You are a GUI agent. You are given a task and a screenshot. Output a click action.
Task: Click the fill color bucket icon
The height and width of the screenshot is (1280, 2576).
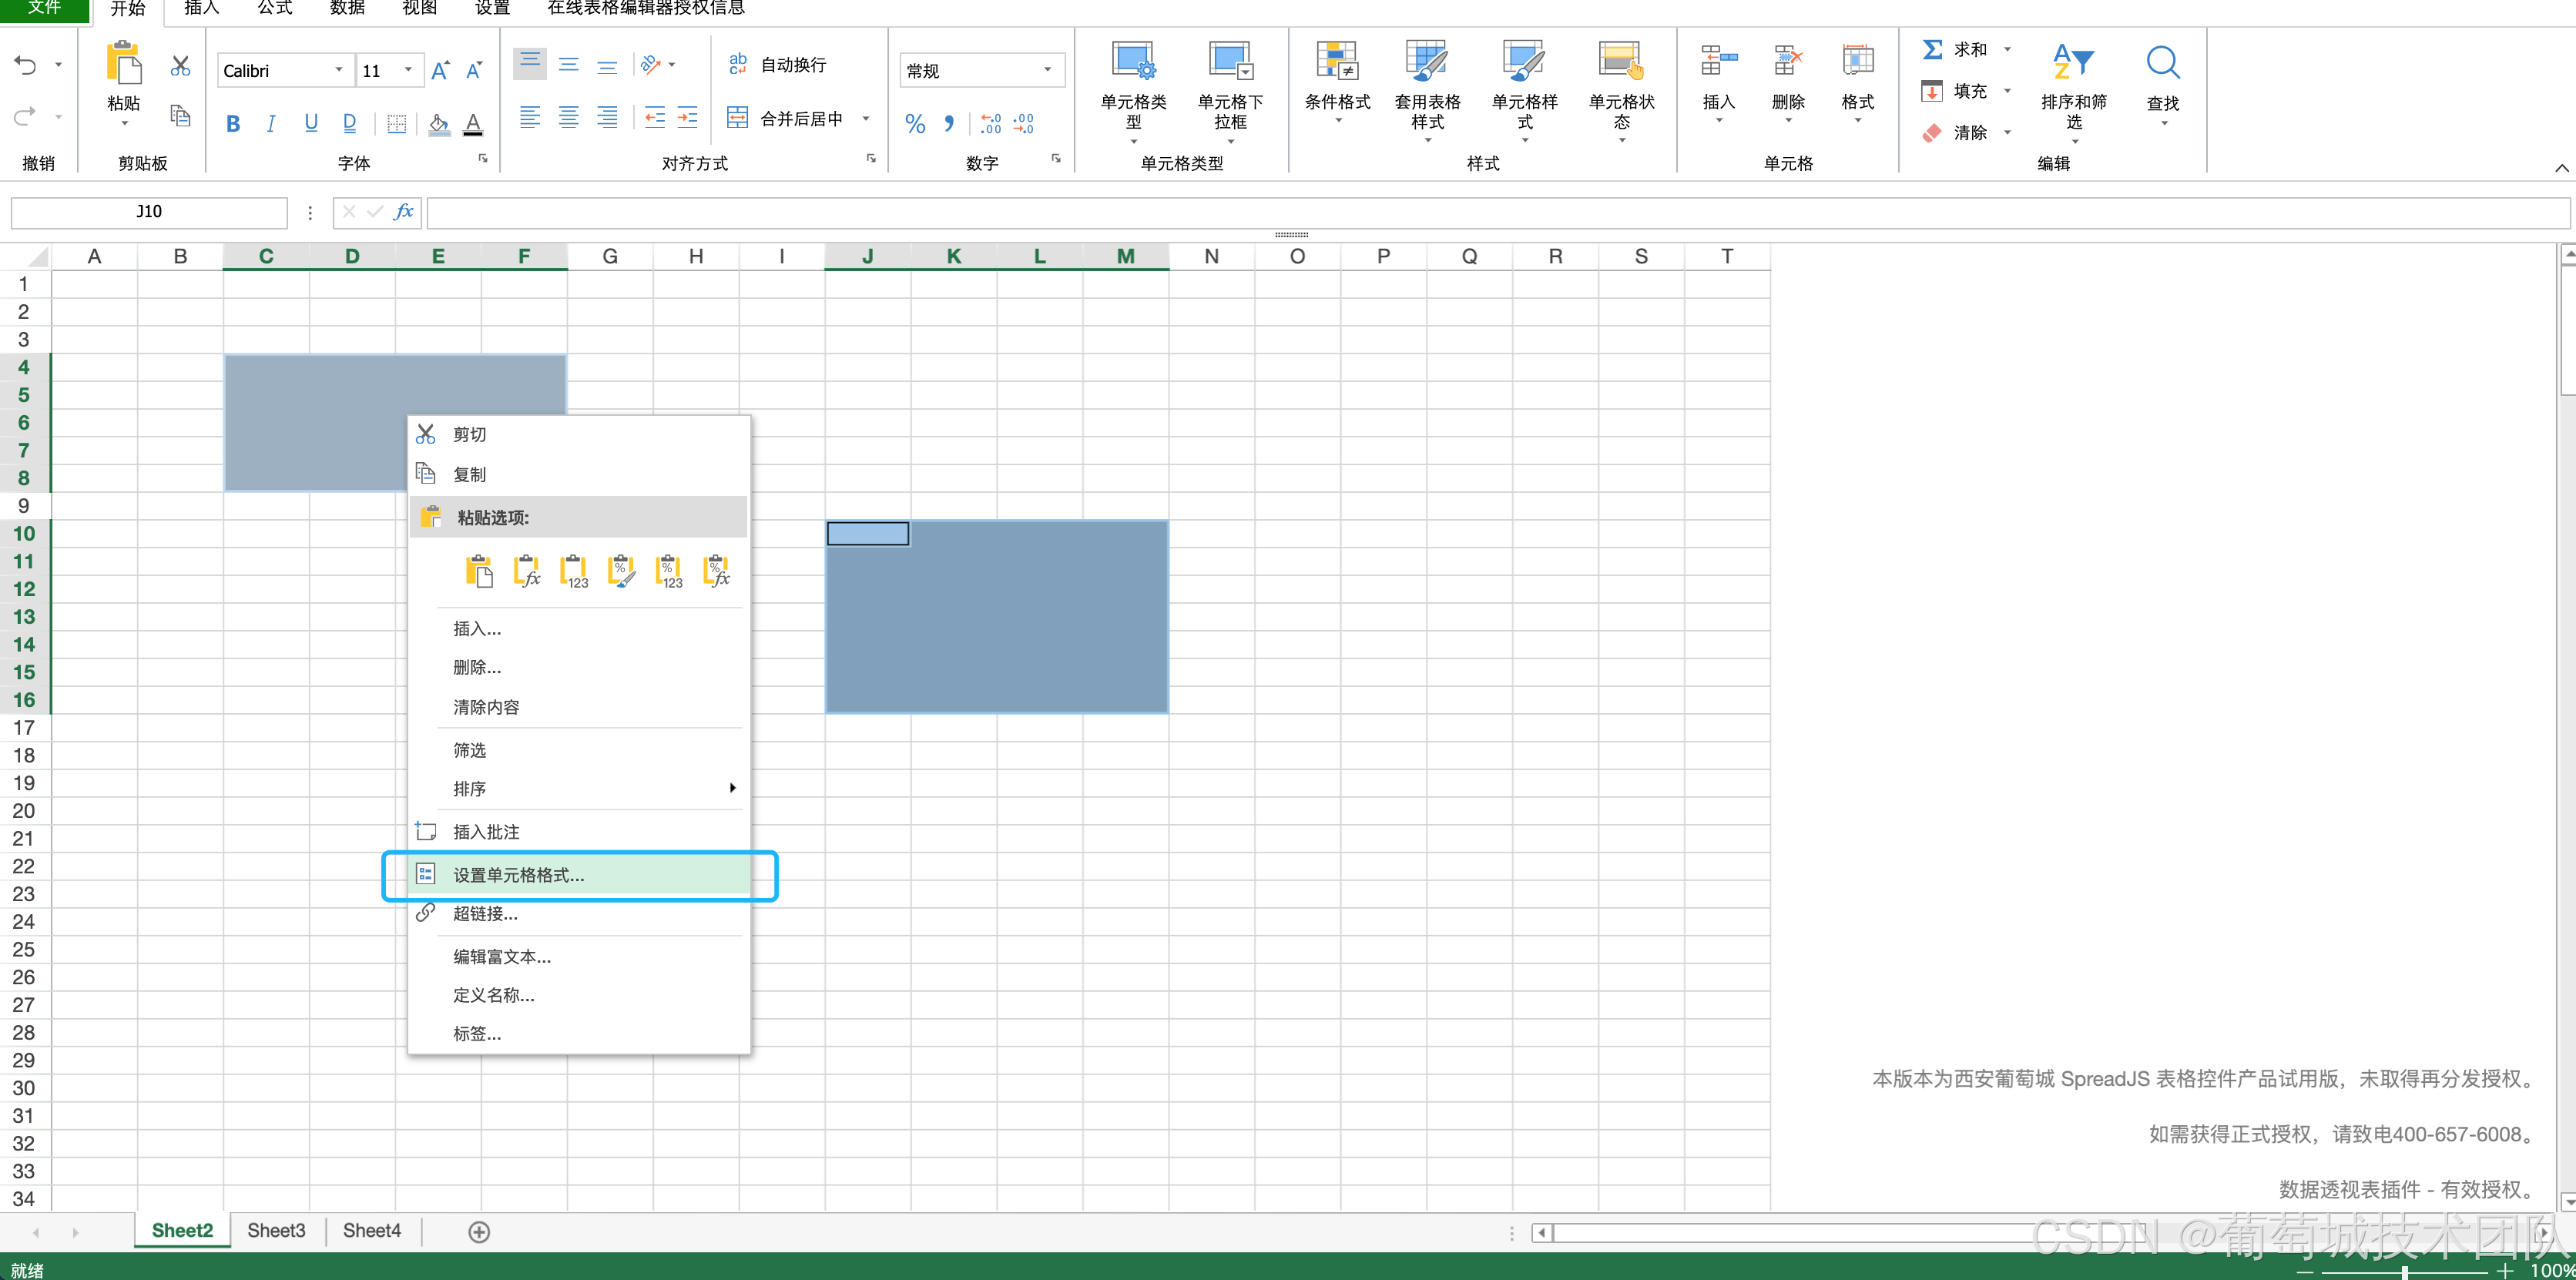click(437, 124)
